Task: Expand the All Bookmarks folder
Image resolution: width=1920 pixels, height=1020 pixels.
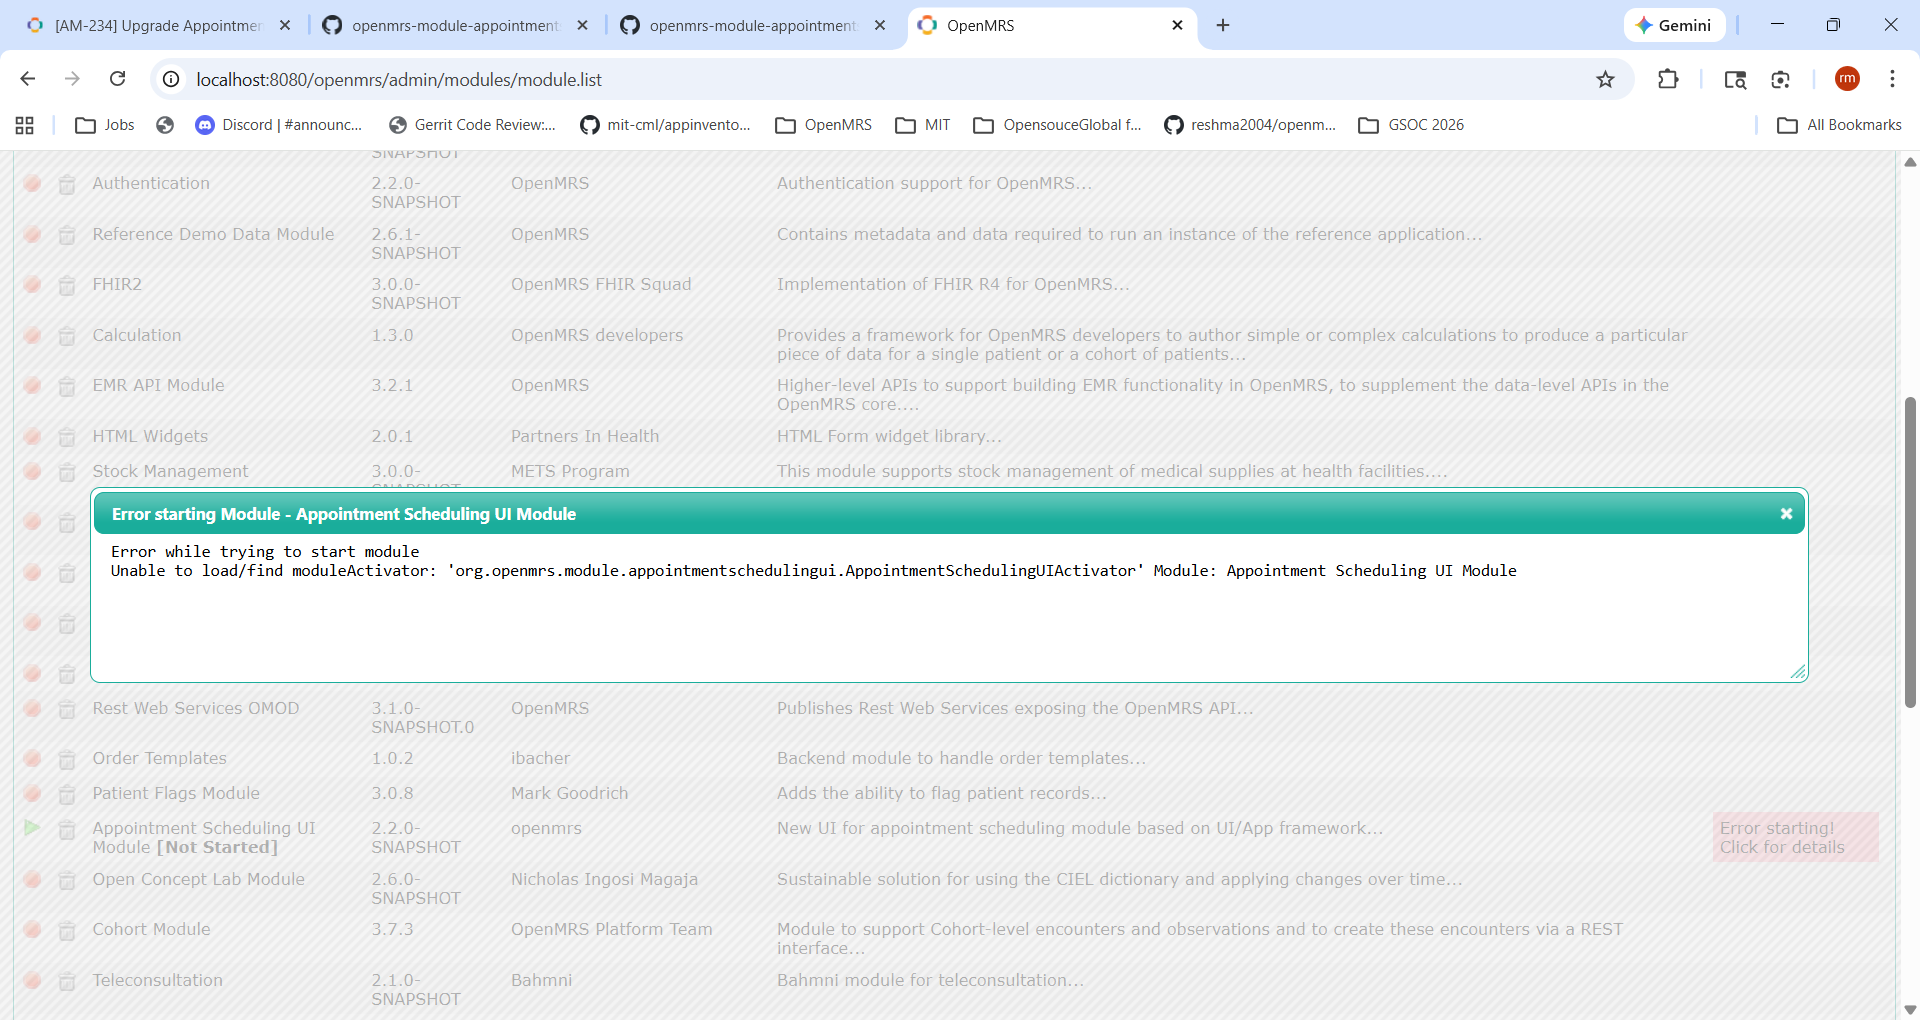Action: point(1840,125)
